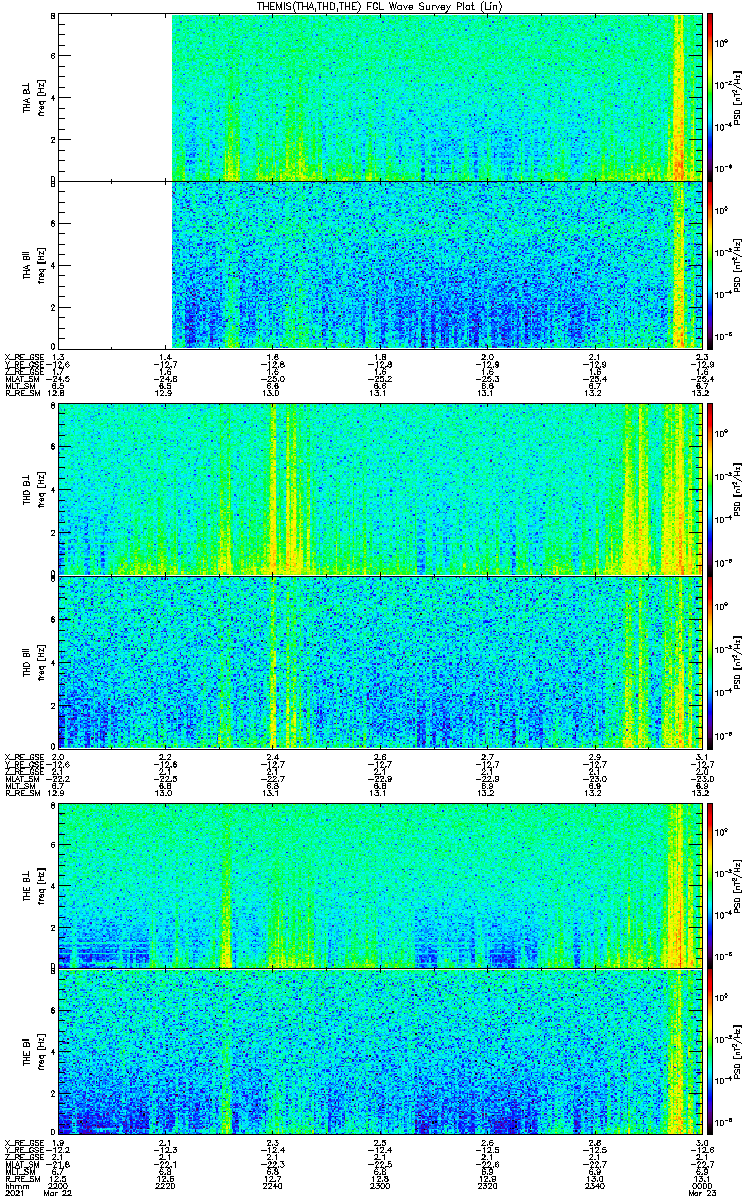Click the Mar 23 date label

point(703,1194)
